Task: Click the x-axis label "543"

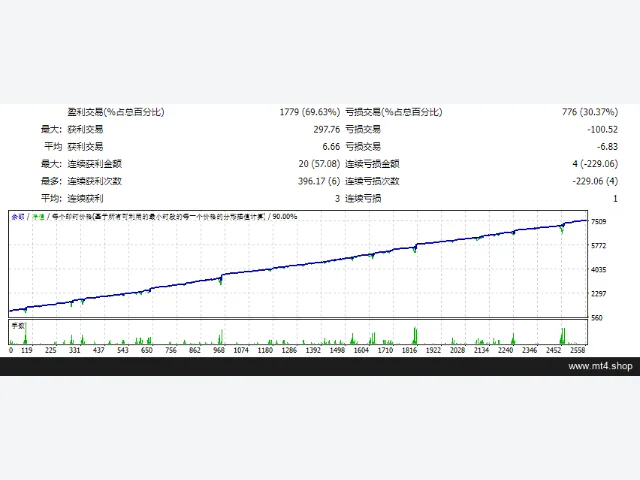Action: pos(123,350)
